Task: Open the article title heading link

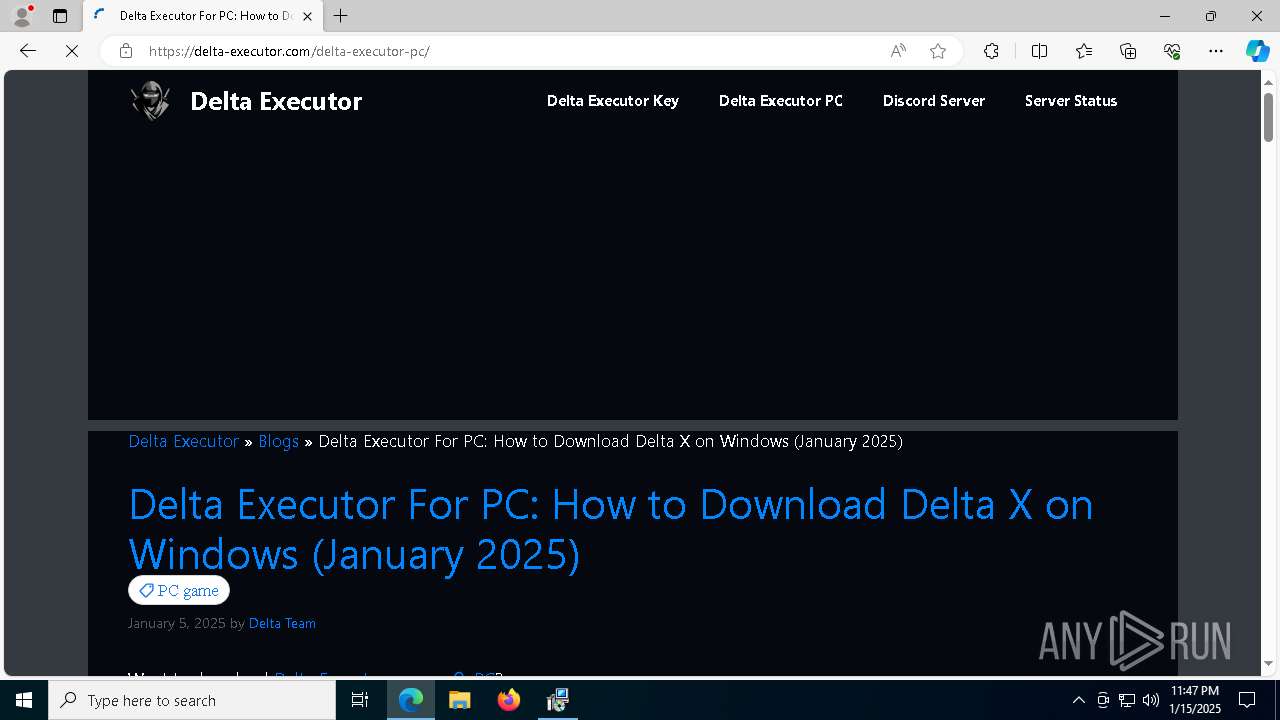Action: pyautogui.click(x=611, y=529)
